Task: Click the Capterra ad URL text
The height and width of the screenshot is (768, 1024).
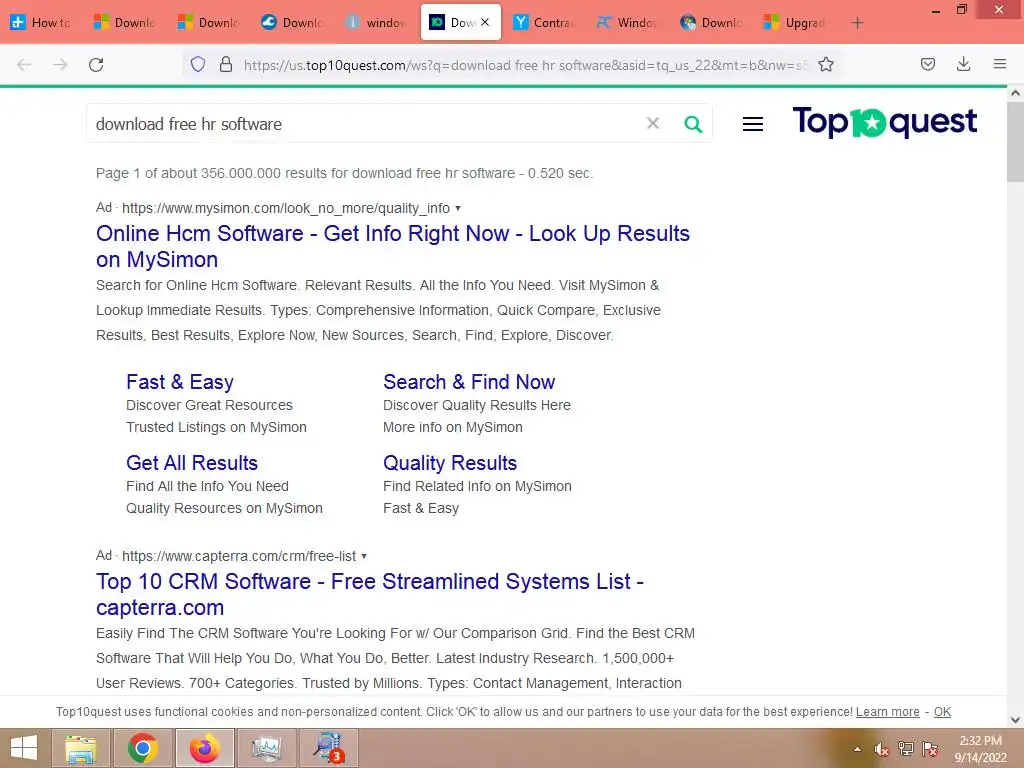Action: 239,556
